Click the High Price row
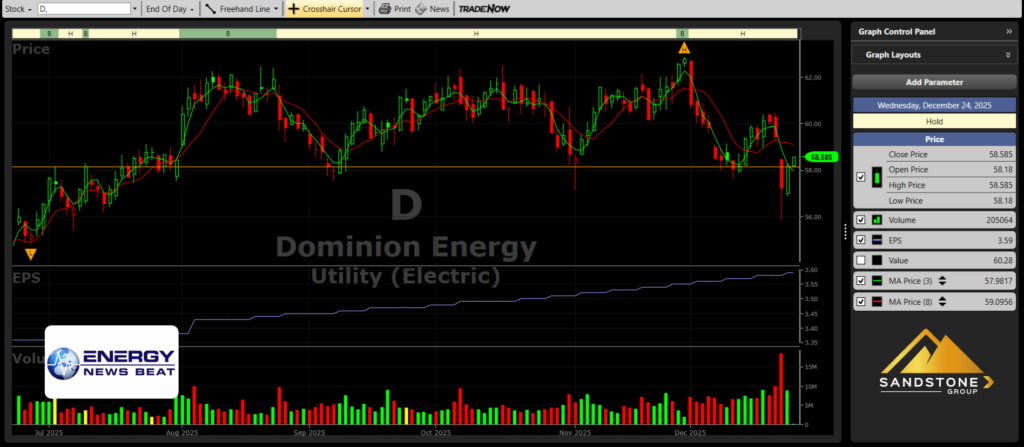This screenshot has height=447, width=1024. [950, 186]
